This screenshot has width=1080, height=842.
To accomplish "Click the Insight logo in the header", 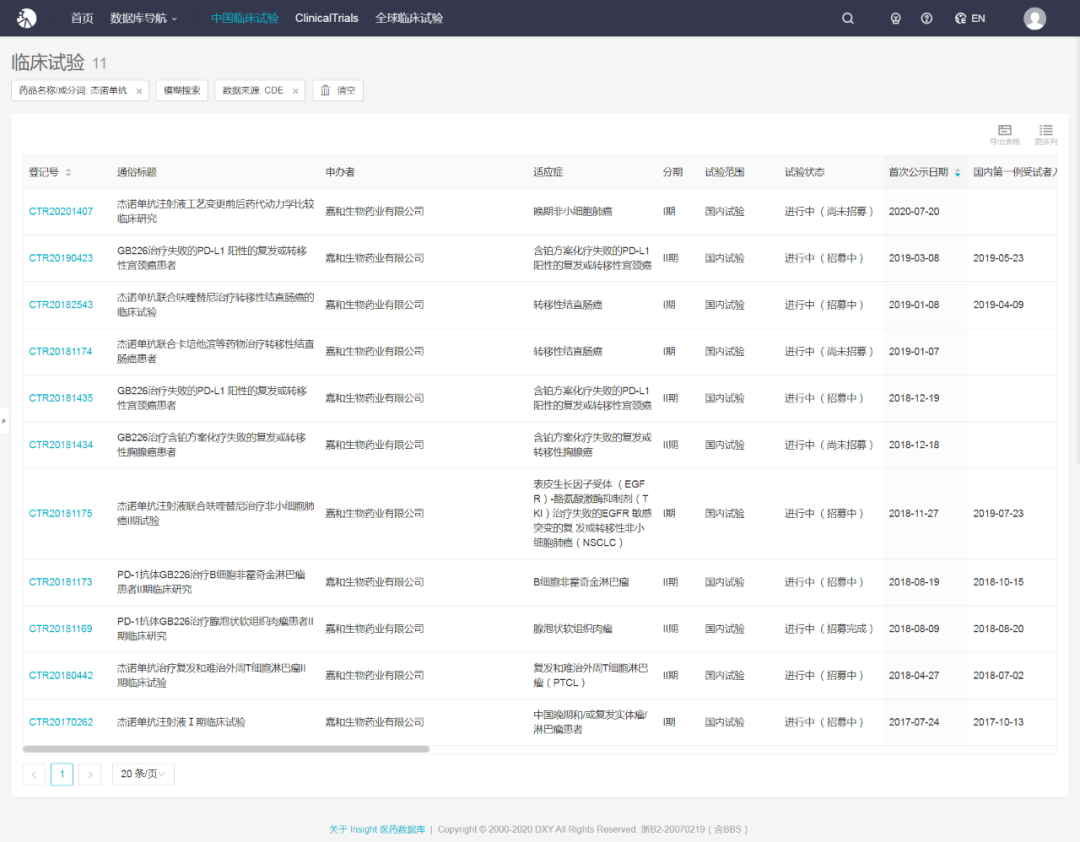I will (x=27, y=18).
